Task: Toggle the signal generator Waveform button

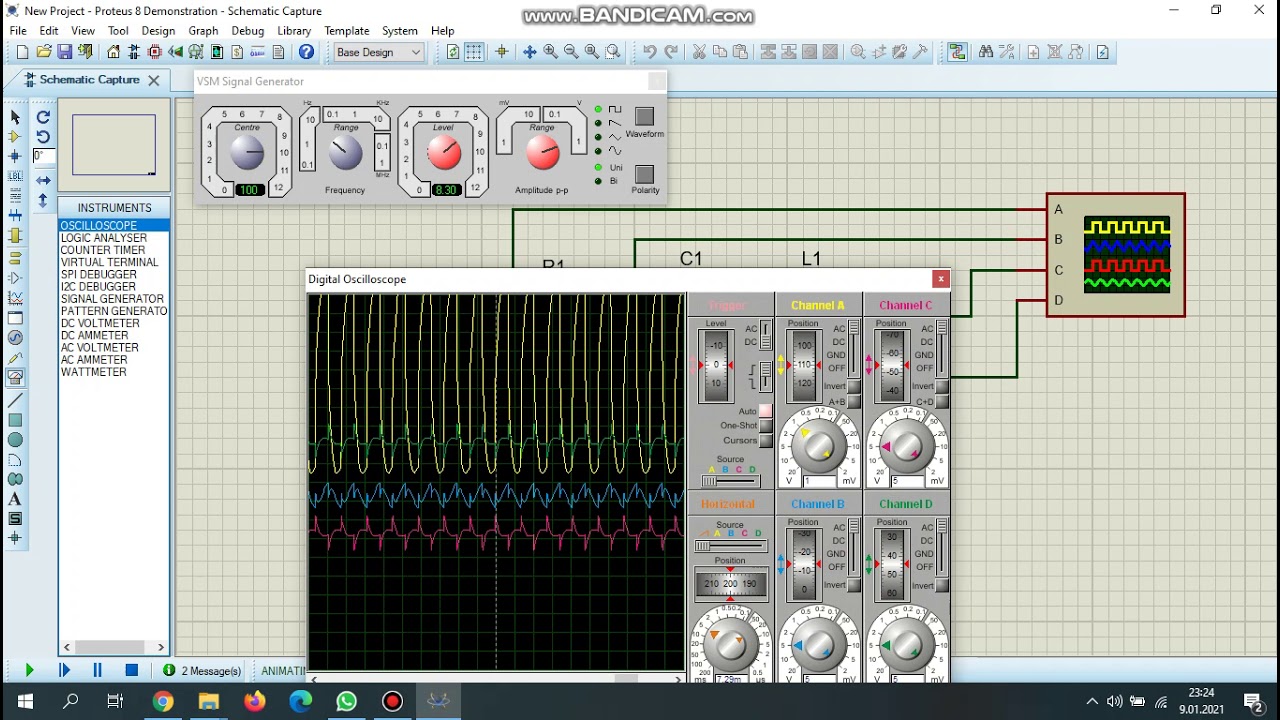Action: [x=644, y=117]
